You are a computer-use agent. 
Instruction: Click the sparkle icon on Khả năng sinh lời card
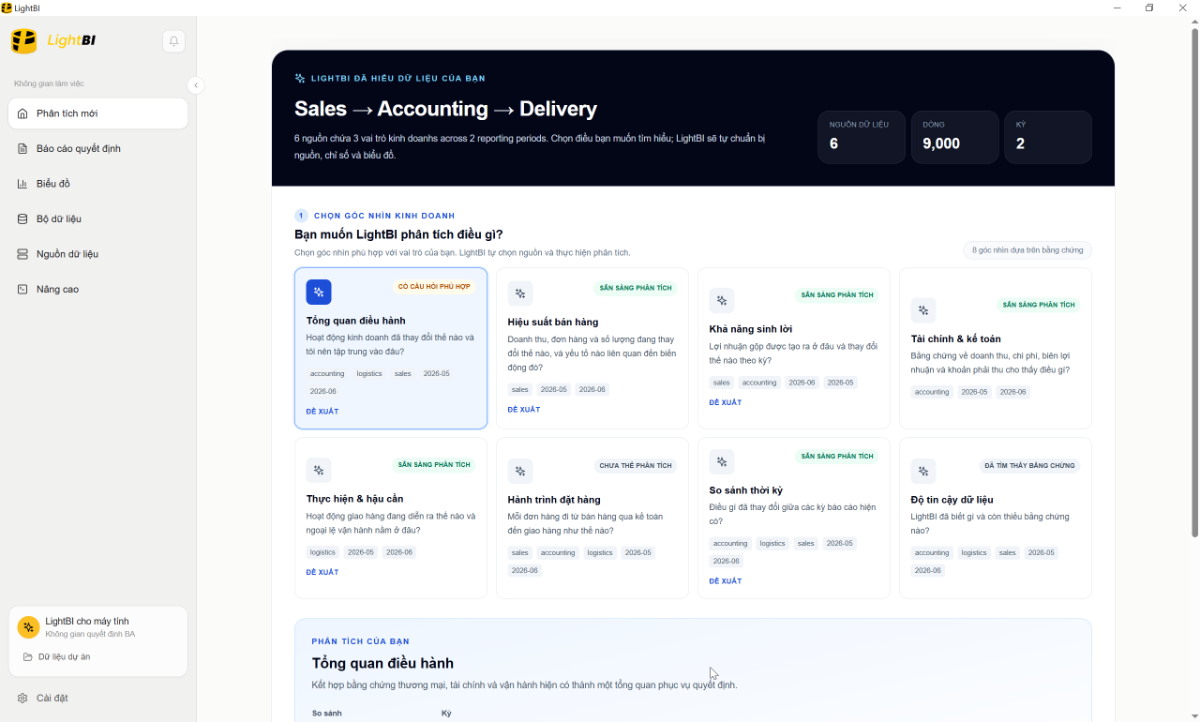coord(722,300)
